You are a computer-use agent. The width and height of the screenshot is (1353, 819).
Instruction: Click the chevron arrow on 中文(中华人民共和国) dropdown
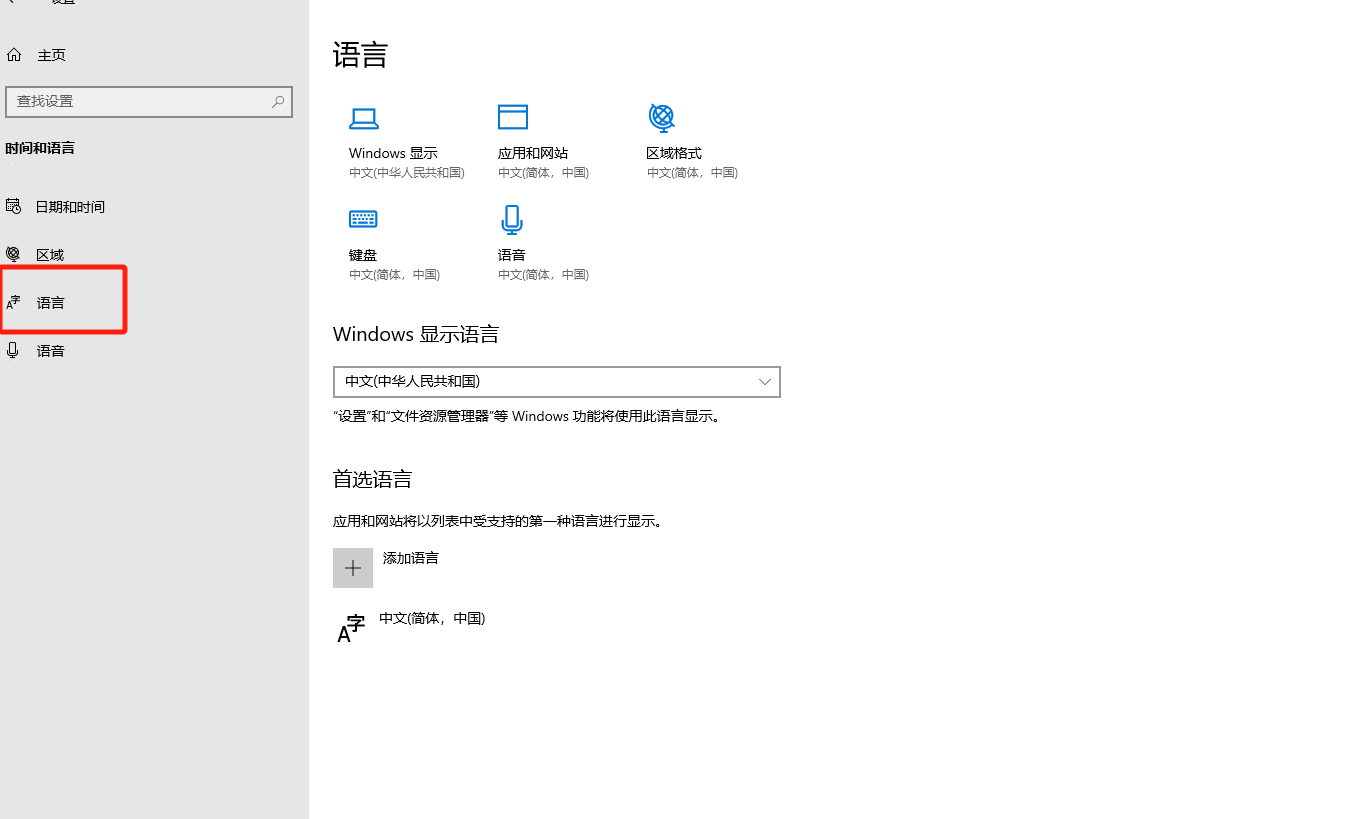[765, 382]
